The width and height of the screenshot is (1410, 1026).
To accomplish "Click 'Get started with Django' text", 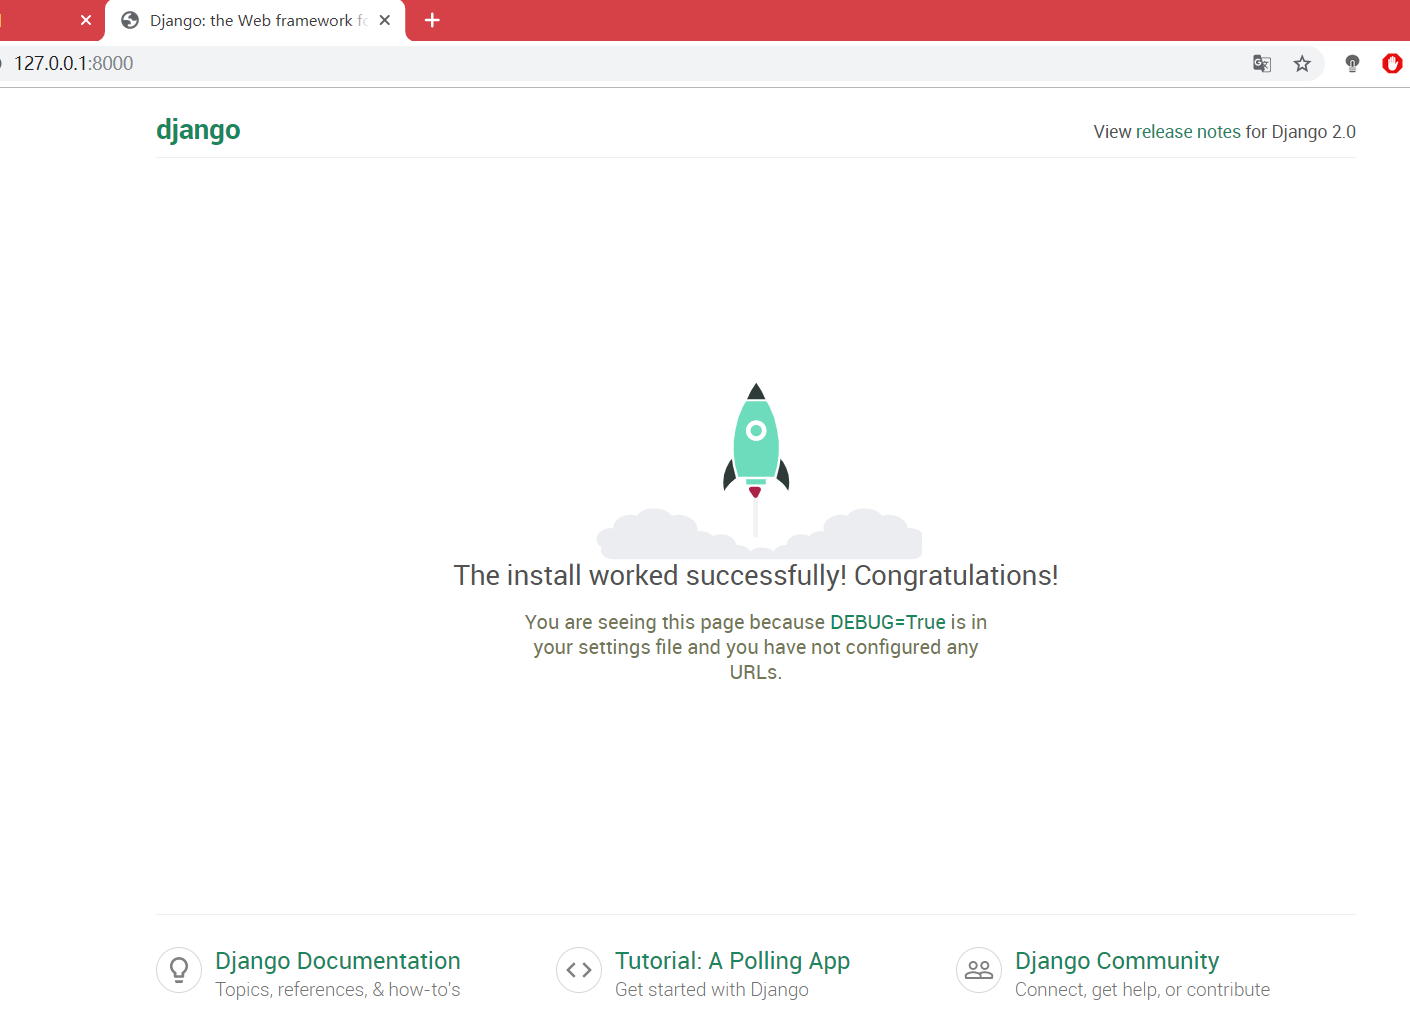I will click(x=712, y=990).
